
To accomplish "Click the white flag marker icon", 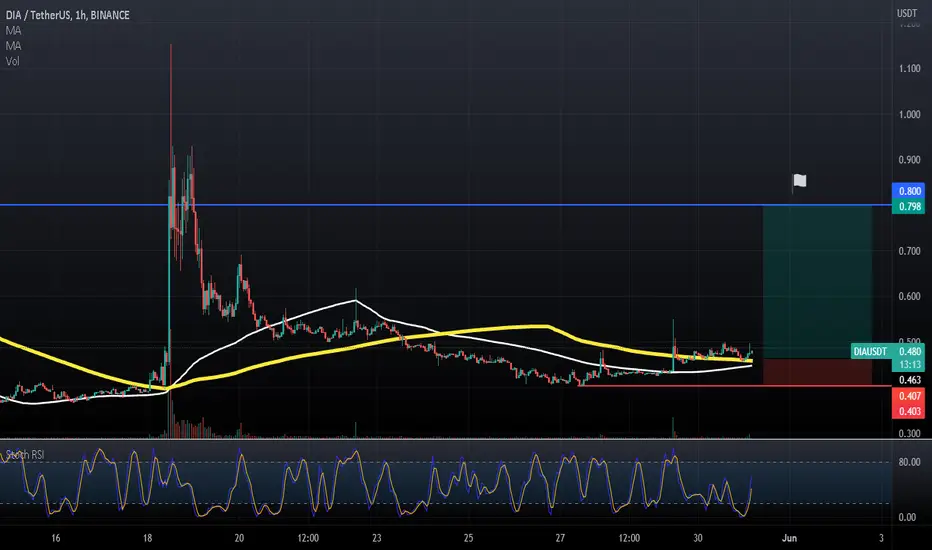I will click(799, 181).
